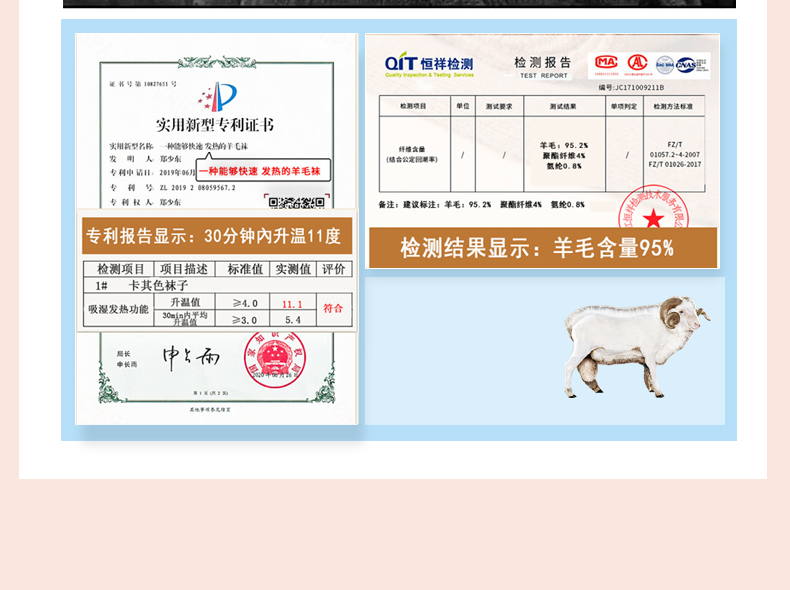The height and width of the screenshot is (590, 790).
Task: Click header '测试结果' in test report
Action: (563, 106)
